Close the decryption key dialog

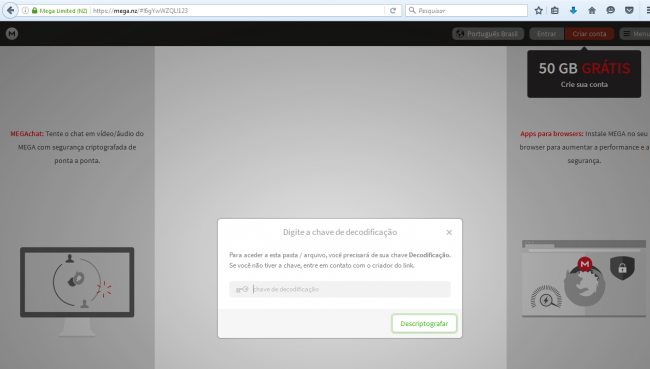click(x=449, y=232)
